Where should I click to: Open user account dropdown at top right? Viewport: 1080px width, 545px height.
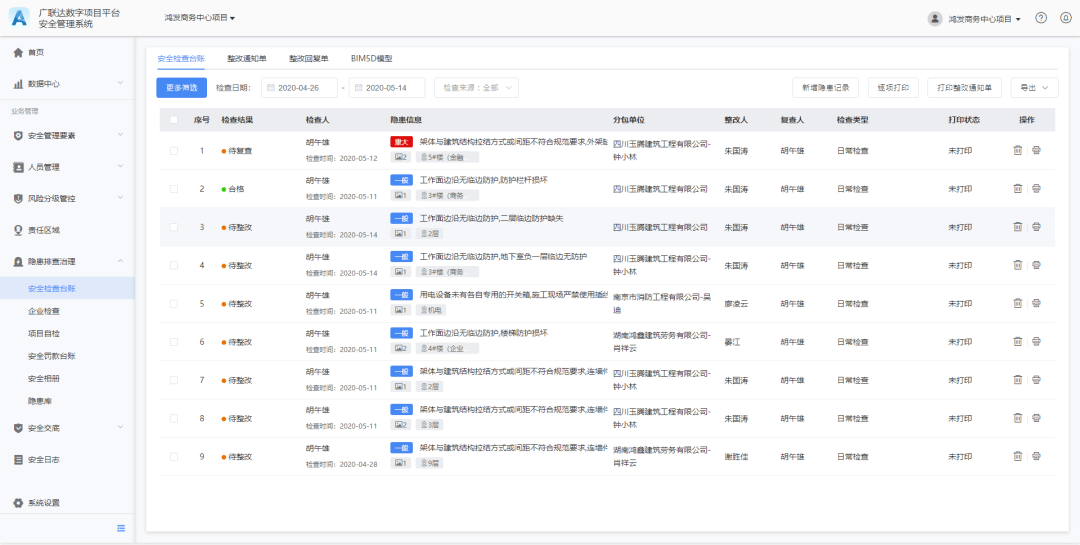point(984,19)
